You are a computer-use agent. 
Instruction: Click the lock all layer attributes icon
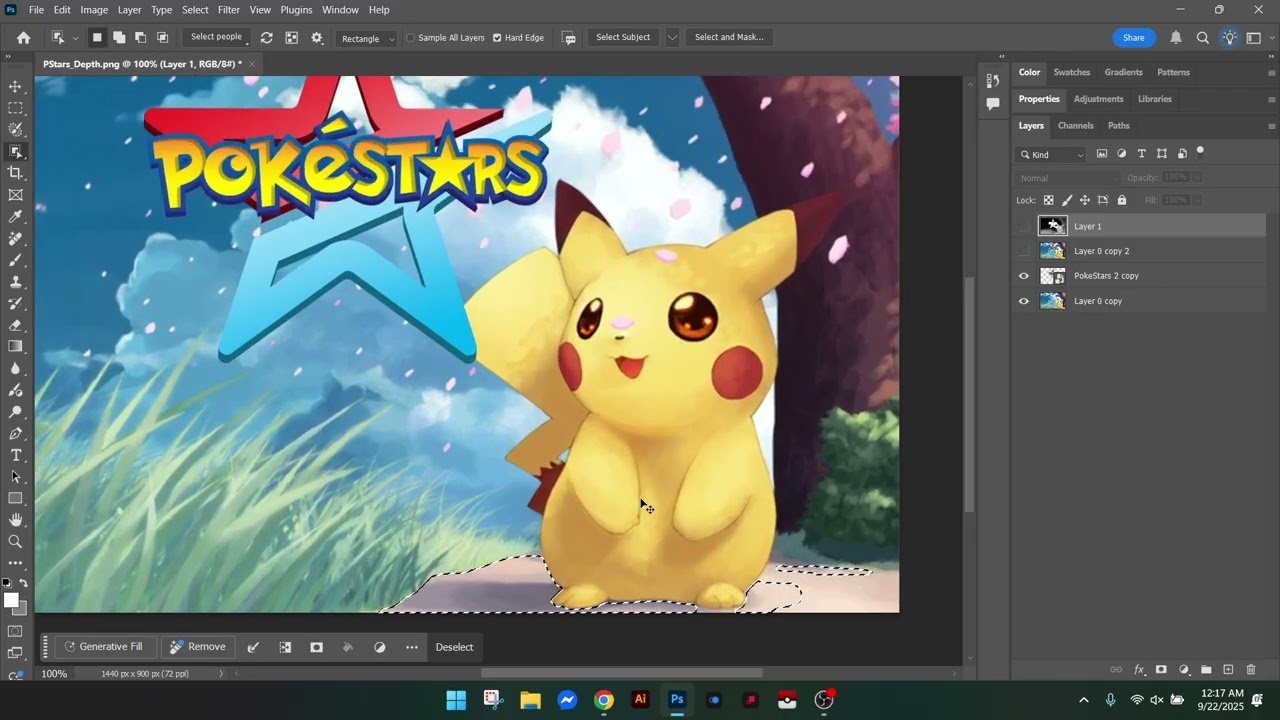[x=1122, y=200]
